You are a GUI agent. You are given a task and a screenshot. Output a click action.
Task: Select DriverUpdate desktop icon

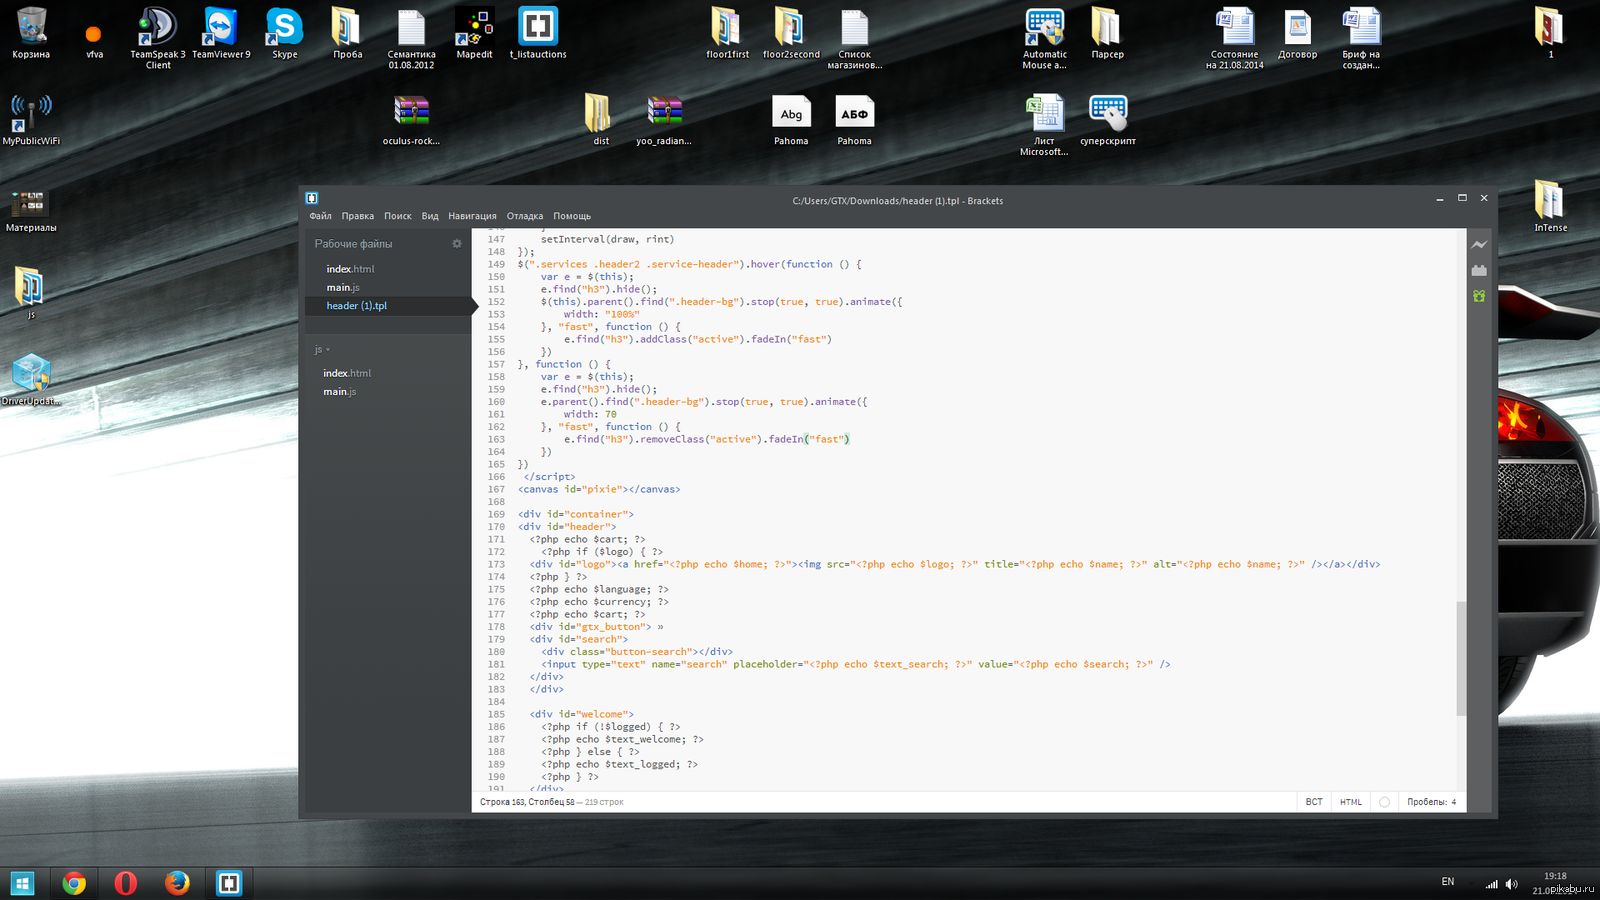pyautogui.click(x=31, y=380)
